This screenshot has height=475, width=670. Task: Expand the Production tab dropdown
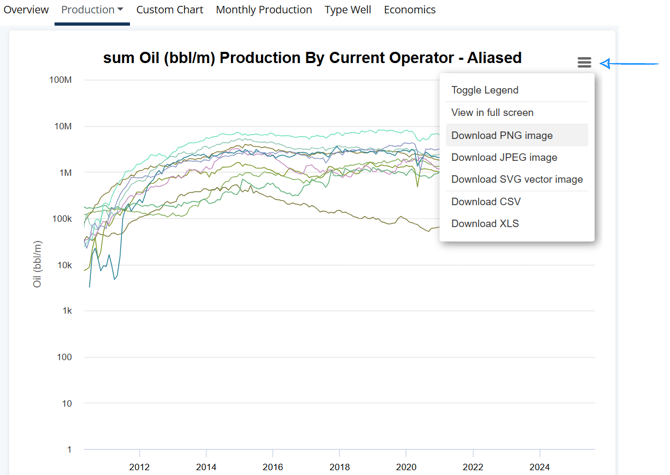(x=92, y=10)
